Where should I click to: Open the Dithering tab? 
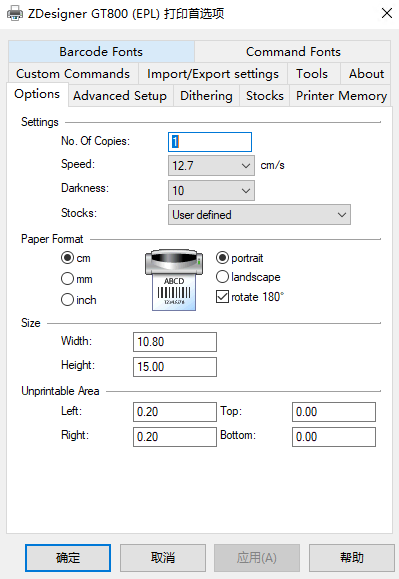point(206,96)
